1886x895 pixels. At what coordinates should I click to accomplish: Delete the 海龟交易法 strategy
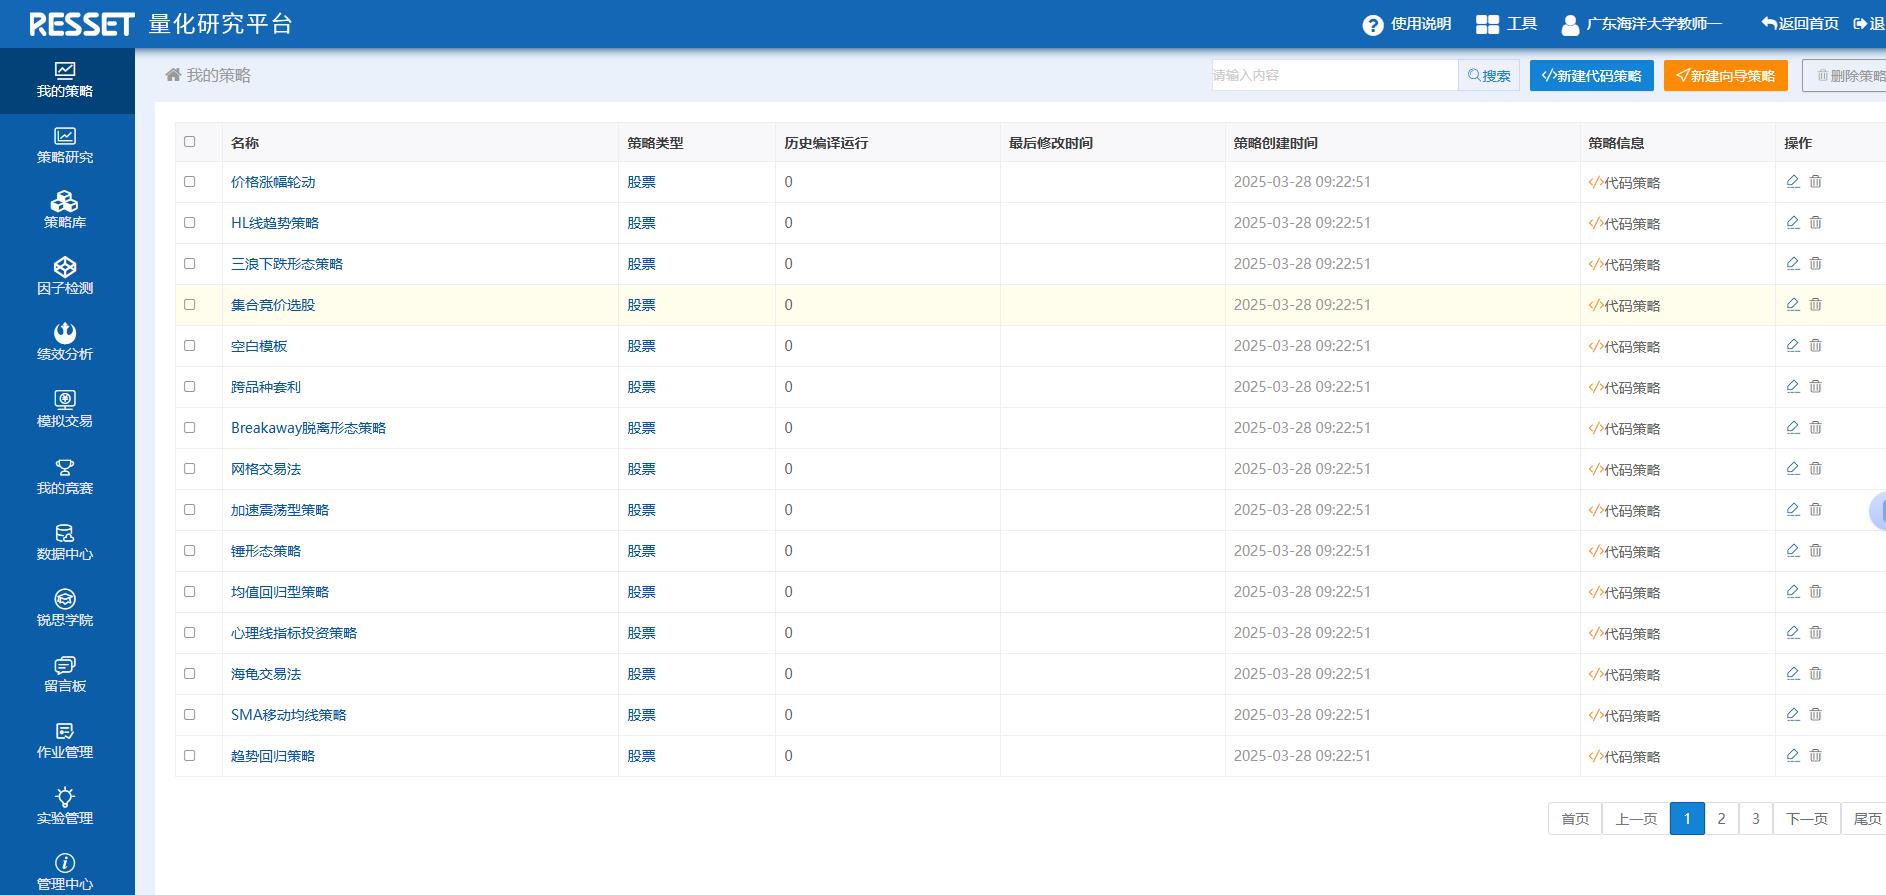pyautogui.click(x=1816, y=673)
